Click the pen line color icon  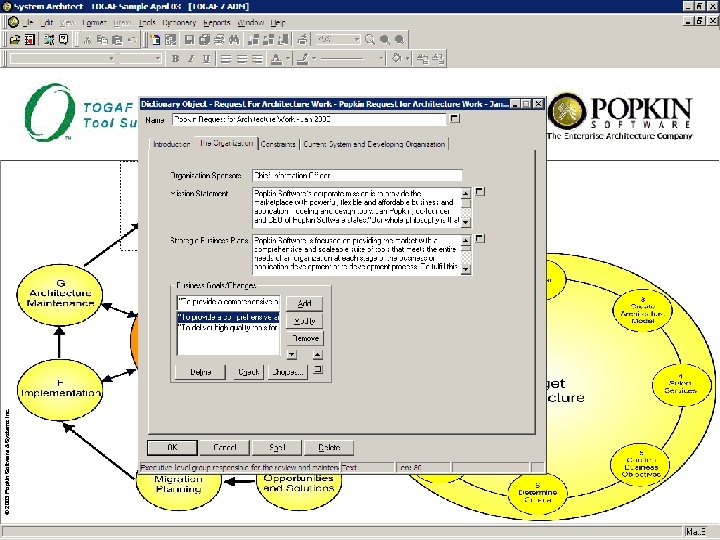[x=303, y=59]
